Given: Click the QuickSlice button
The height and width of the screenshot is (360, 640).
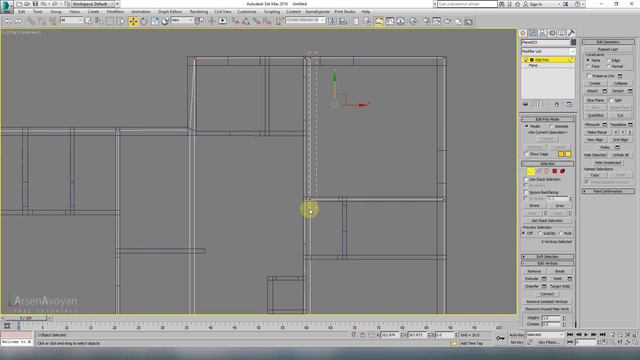Looking at the screenshot, I should (x=596, y=116).
